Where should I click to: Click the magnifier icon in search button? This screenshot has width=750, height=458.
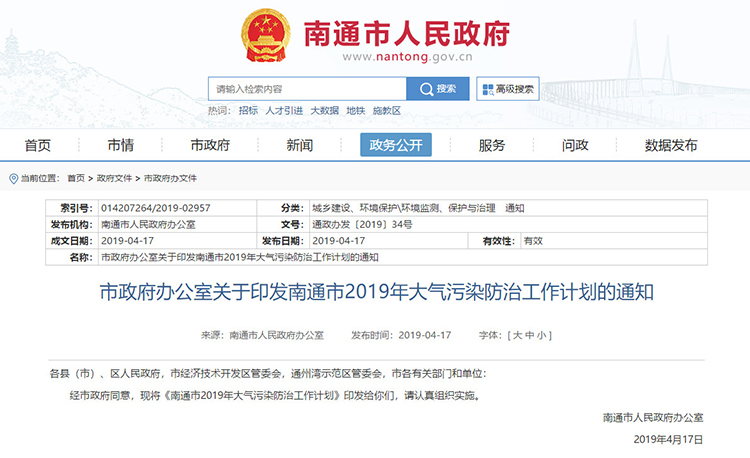coord(425,89)
